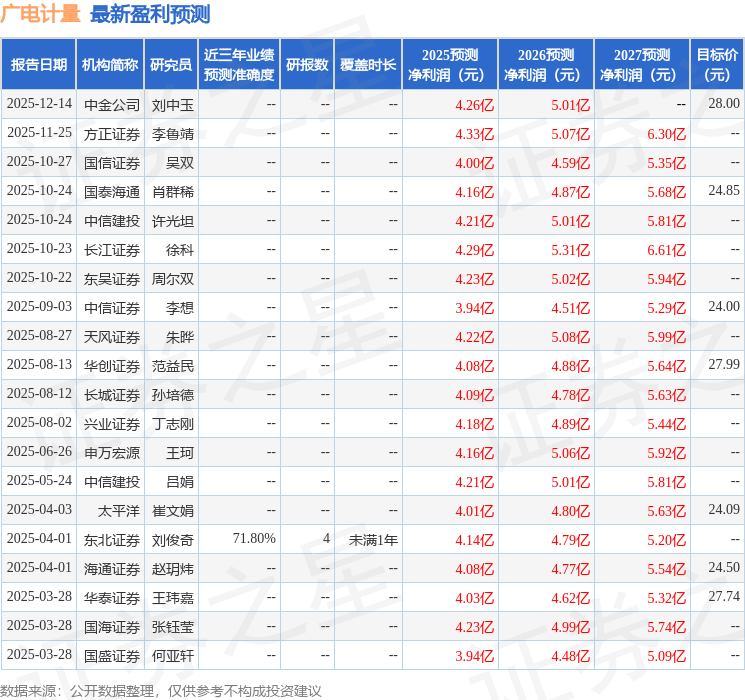The image size is (745, 700).
Task: Click the 报告日期 column header
Action: point(38,64)
